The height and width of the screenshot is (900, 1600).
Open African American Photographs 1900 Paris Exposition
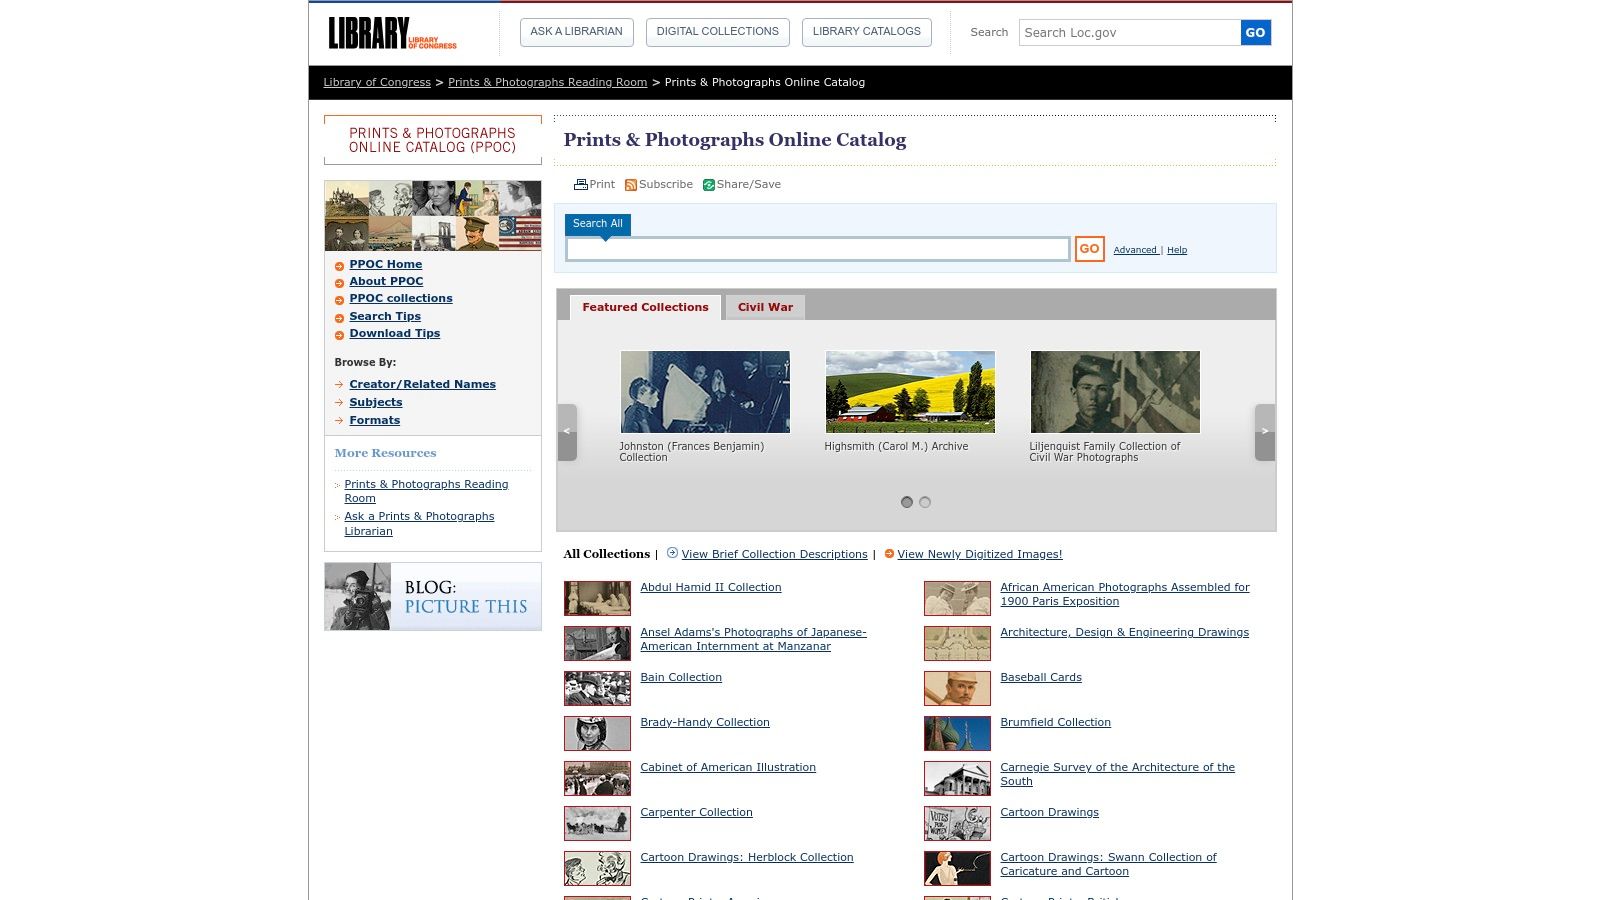1125,594
